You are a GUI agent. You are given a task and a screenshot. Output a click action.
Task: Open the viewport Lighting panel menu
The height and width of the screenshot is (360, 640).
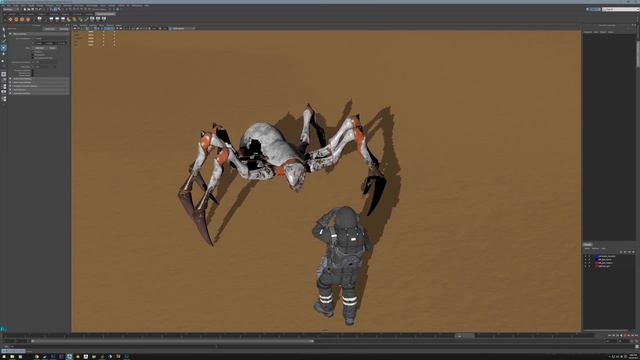(92, 25)
